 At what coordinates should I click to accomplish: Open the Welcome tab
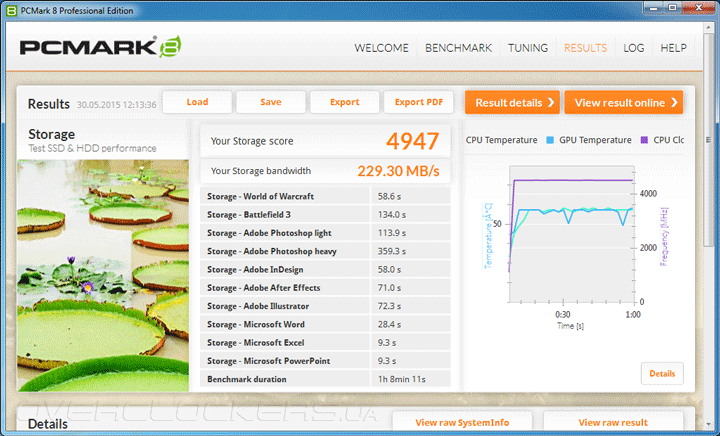(x=381, y=48)
